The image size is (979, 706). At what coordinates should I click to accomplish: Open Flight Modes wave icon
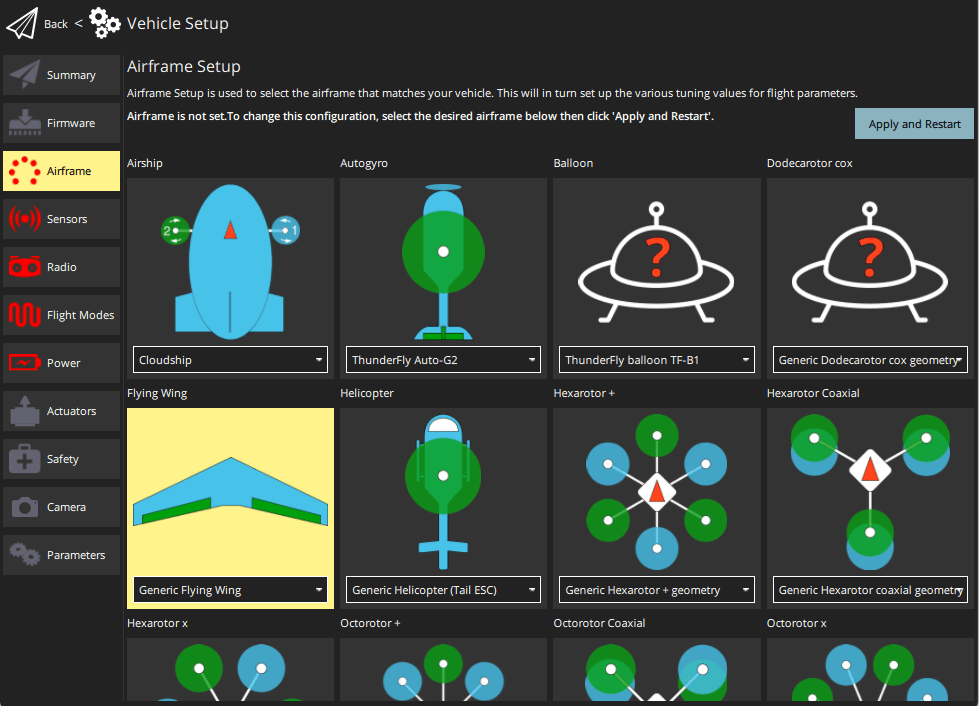tap(25, 315)
